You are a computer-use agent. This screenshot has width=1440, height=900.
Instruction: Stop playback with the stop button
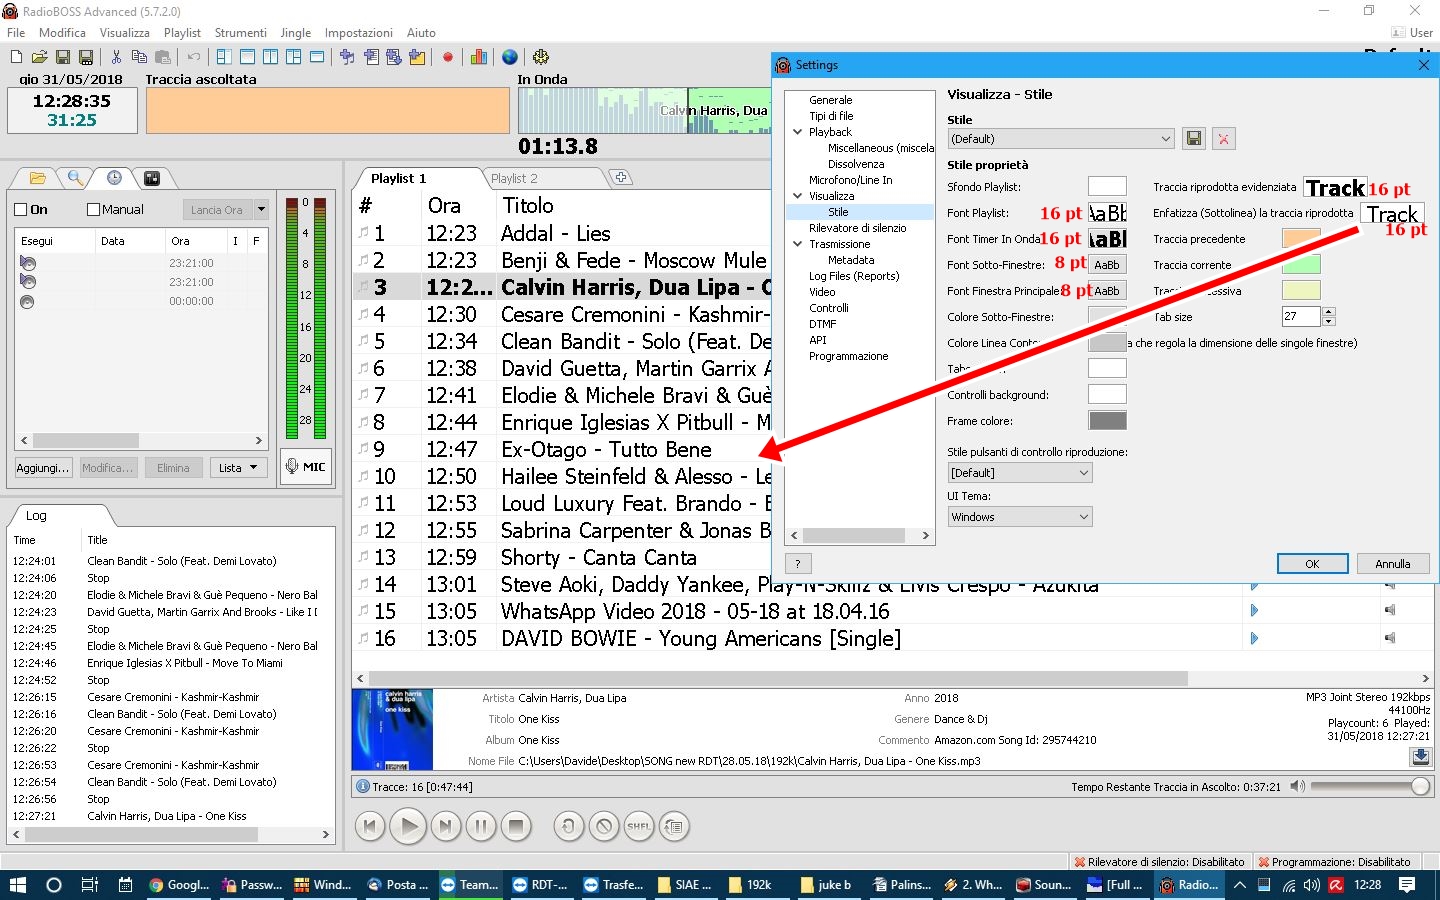[516, 826]
